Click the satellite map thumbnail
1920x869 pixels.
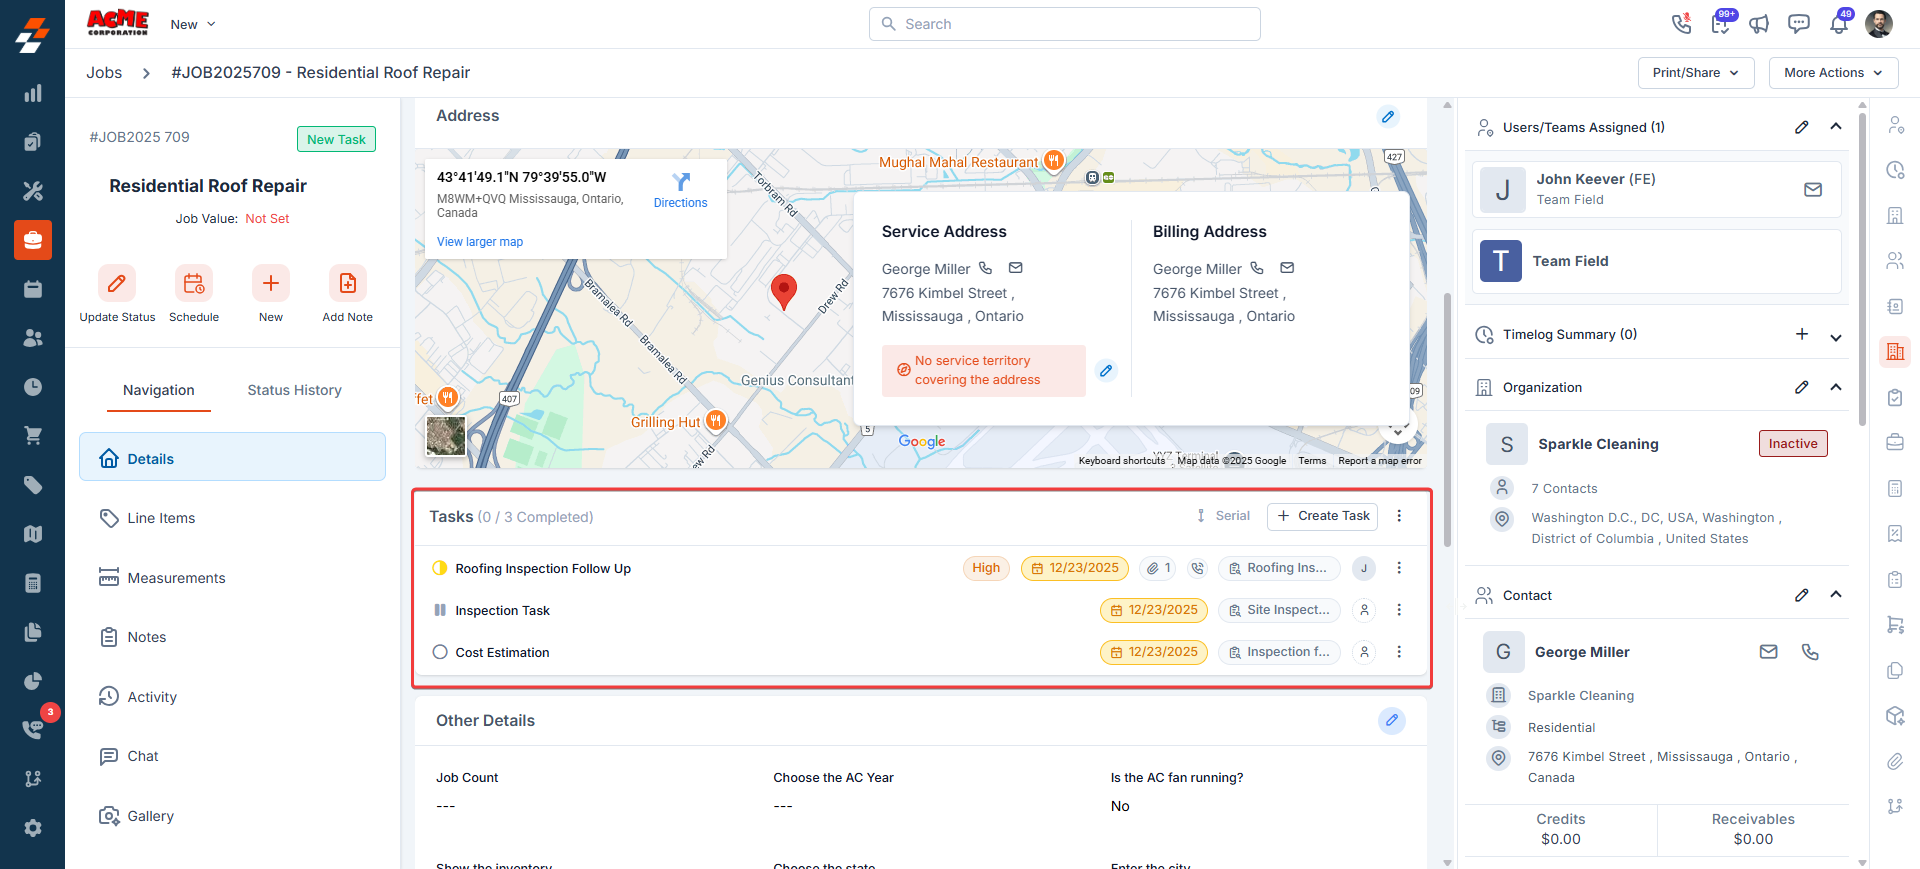pyautogui.click(x=446, y=436)
